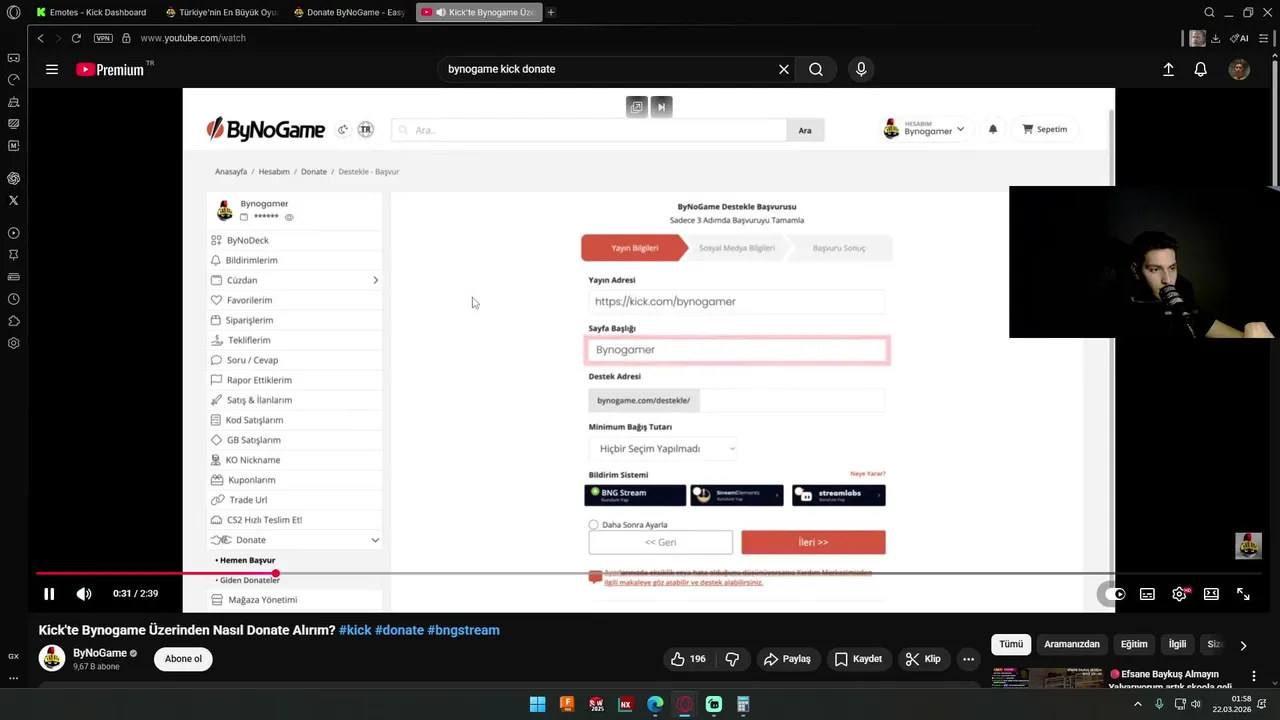This screenshot has height=720, width=1280.
Task: Create a clip with Klip button
Action: [x=923, y=659]
